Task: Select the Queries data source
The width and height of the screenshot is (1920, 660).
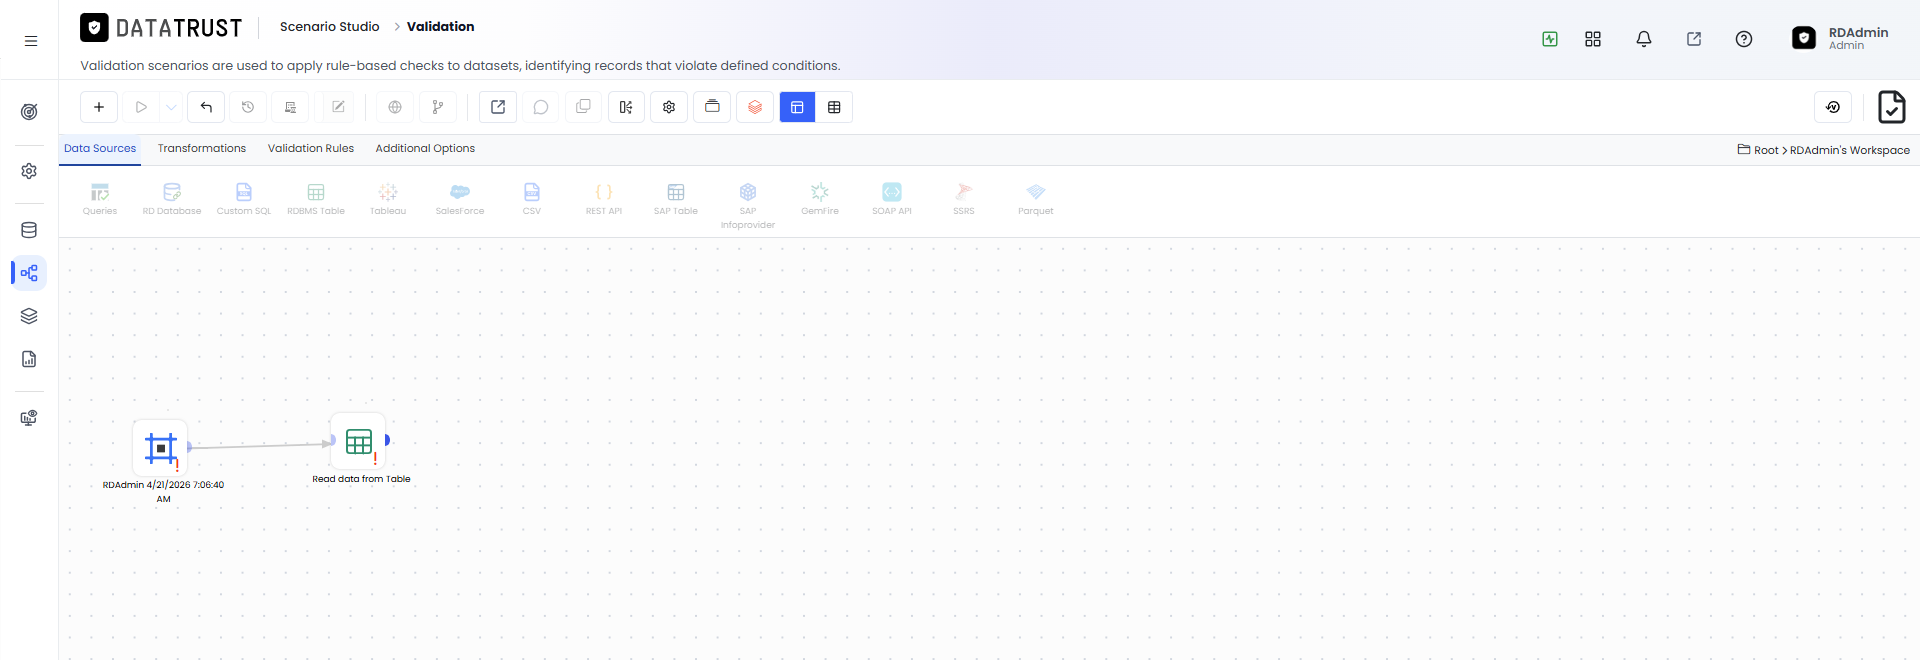Action: point(100,199)
